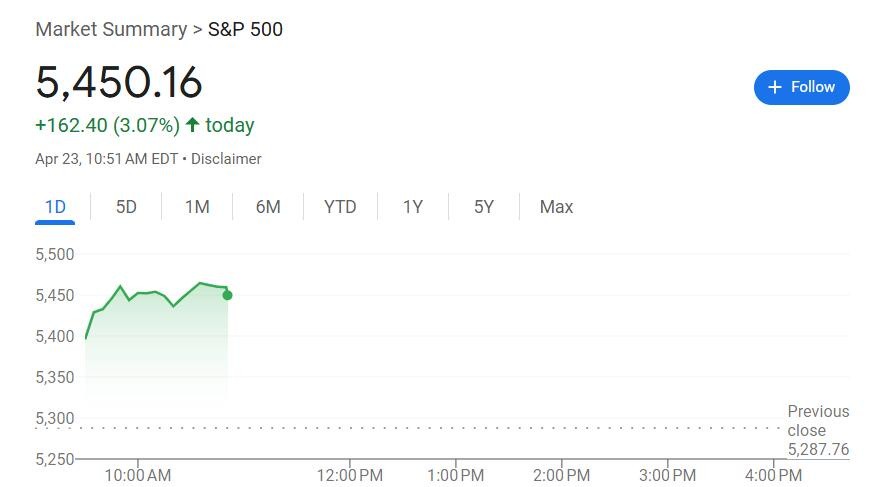Switch to the 5Y chart tab
The width and height of the screenshot is (879, 487).
[x=484, y=207]
